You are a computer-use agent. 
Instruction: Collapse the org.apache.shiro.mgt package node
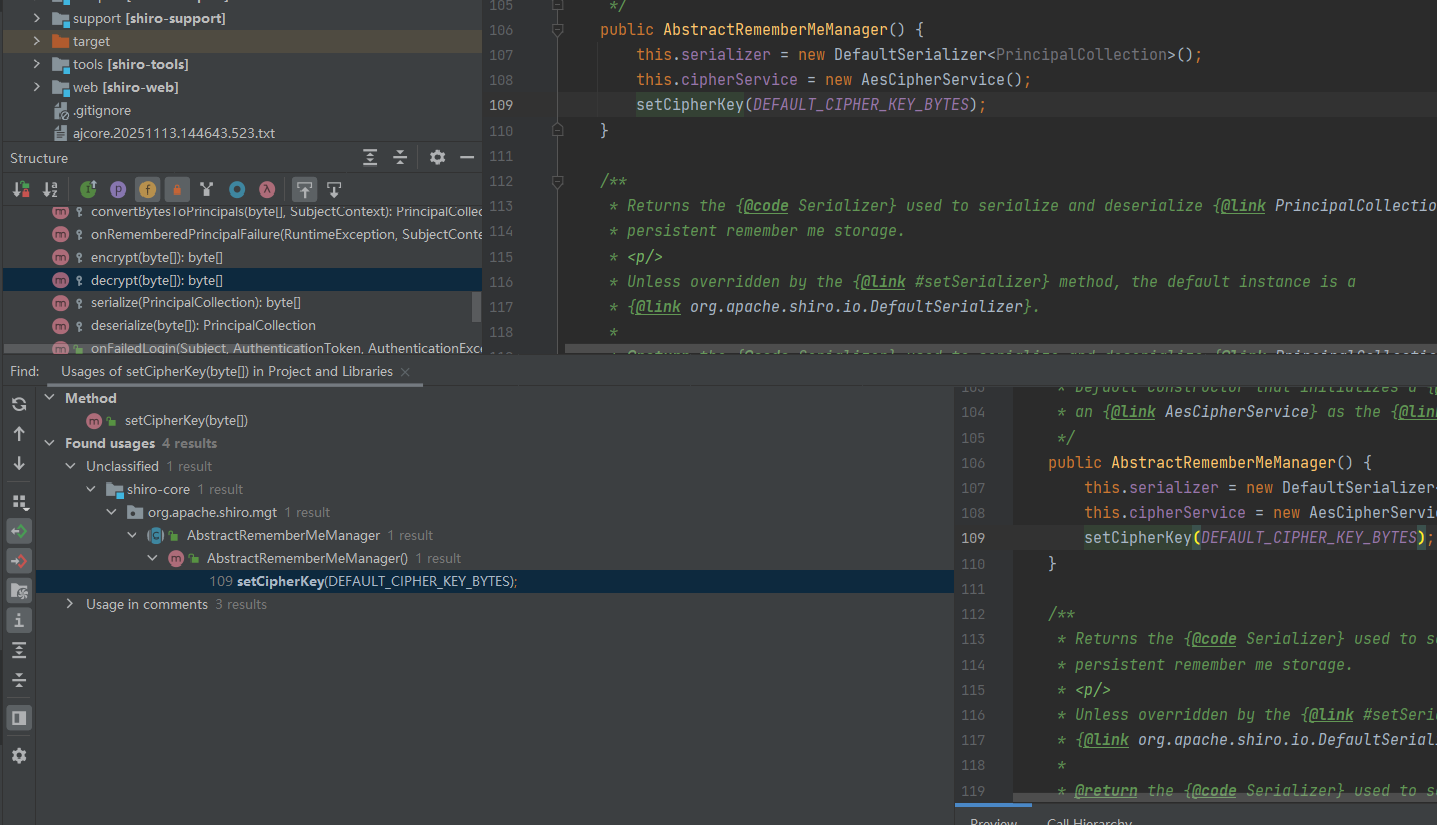coord(112,512)
